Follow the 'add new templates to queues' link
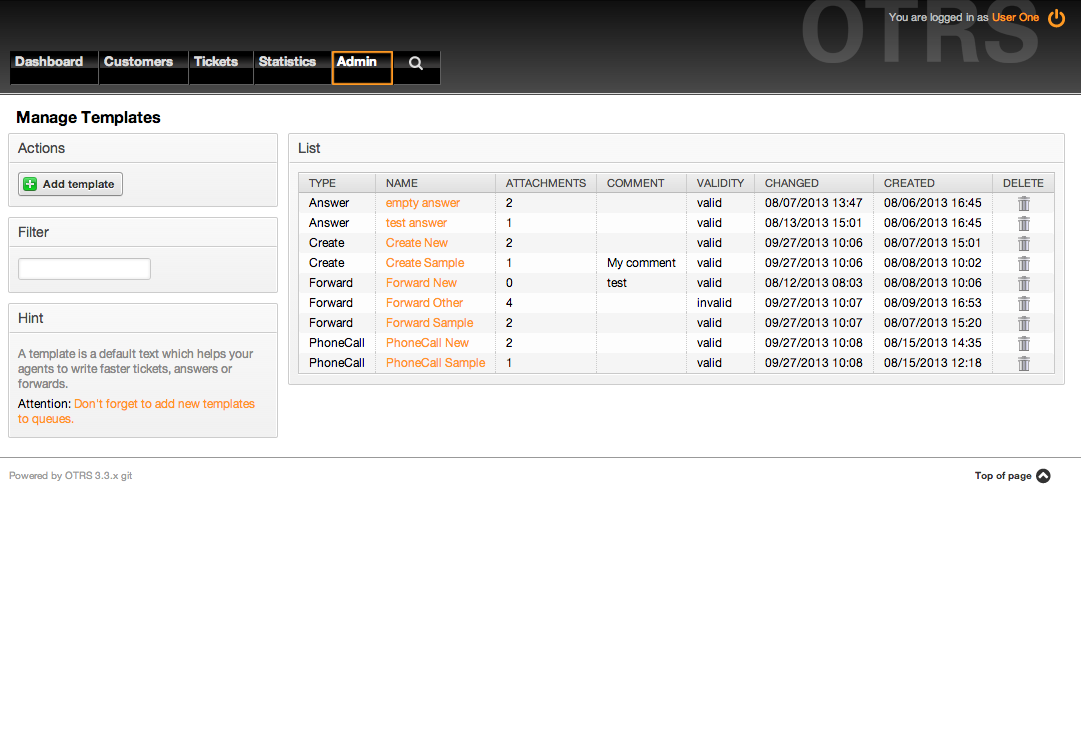Image resolution: width=1081 pixels, height=745 pixels. pos(164,404)
